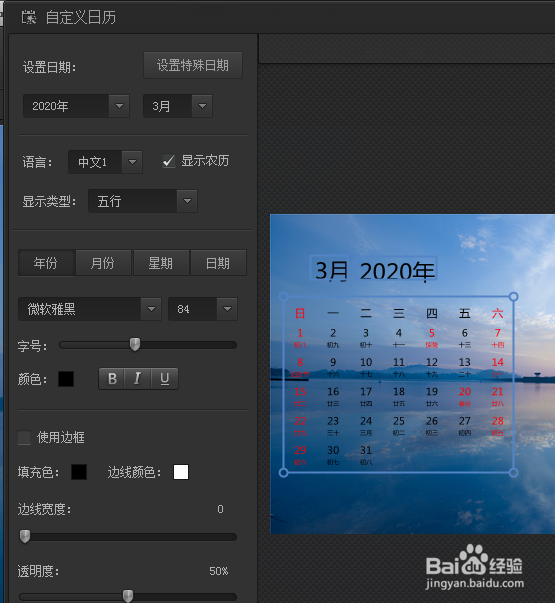Open the white 边线颜色 swatch
This screenshot has height=603, width=555.
point(181,472)
